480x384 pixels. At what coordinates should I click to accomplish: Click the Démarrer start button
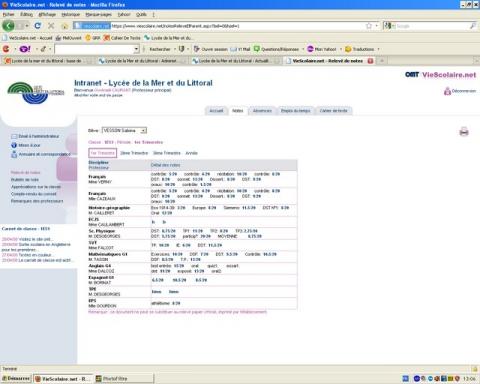tap(16, 379)
